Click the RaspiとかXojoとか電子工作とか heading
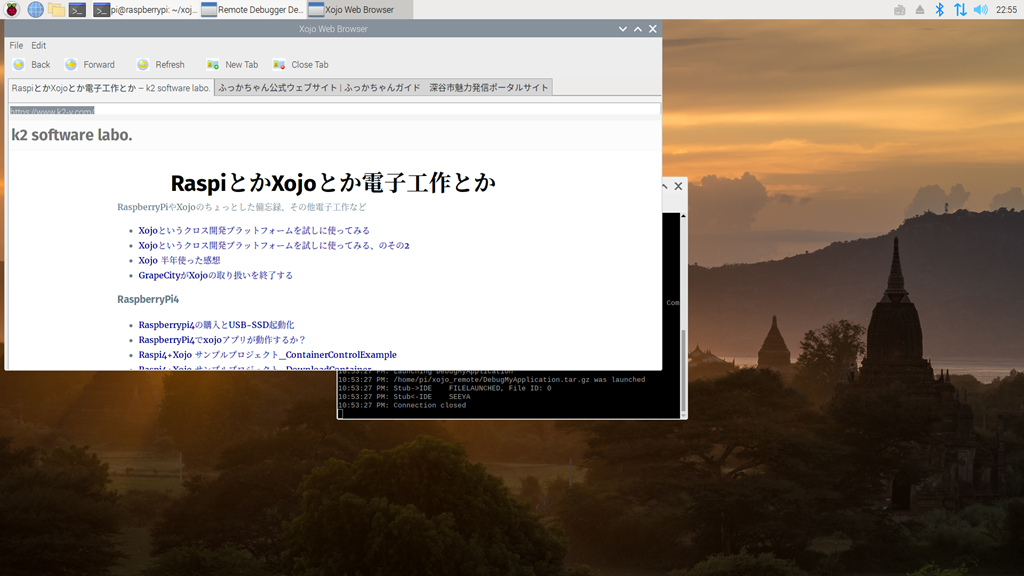The height and width of the screenshot is (576, 1024). coord(333,183)
